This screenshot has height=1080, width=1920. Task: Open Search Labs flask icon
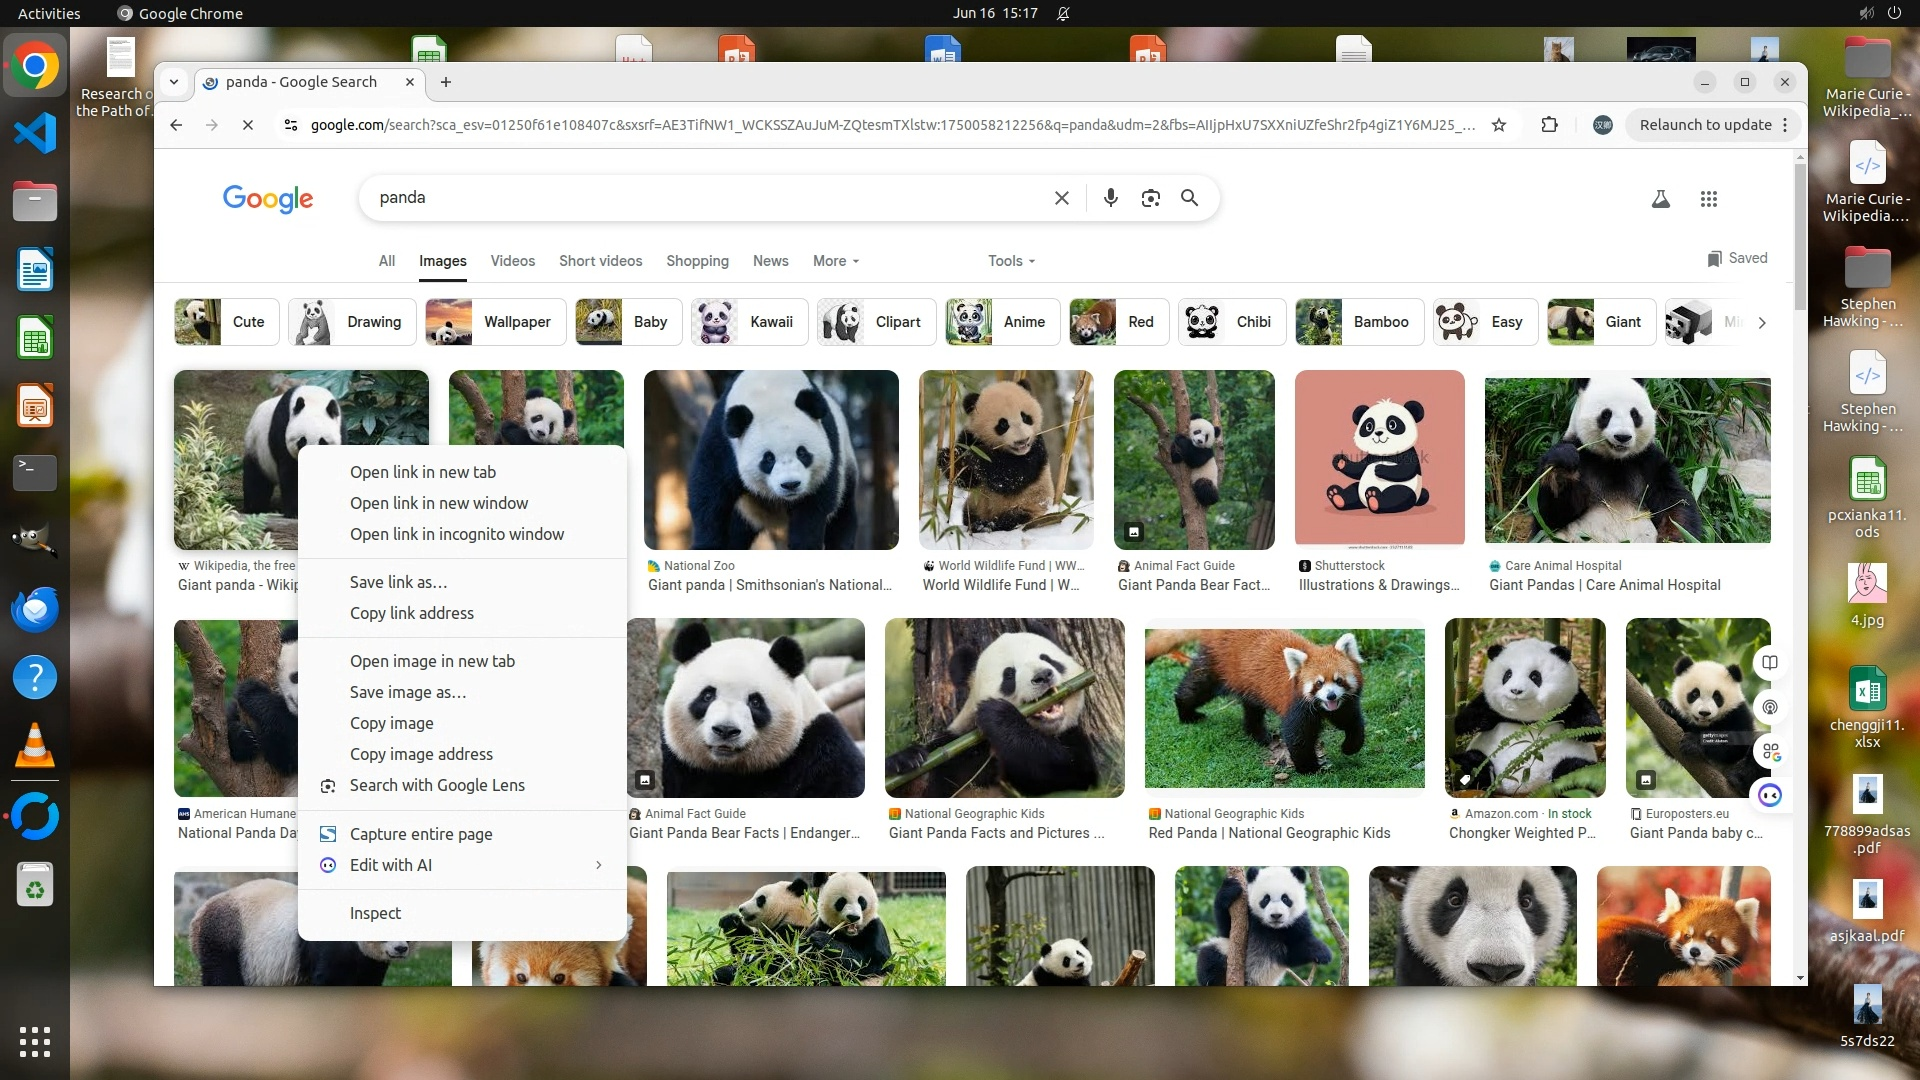pyautogui.click(x=1660, y=199)
